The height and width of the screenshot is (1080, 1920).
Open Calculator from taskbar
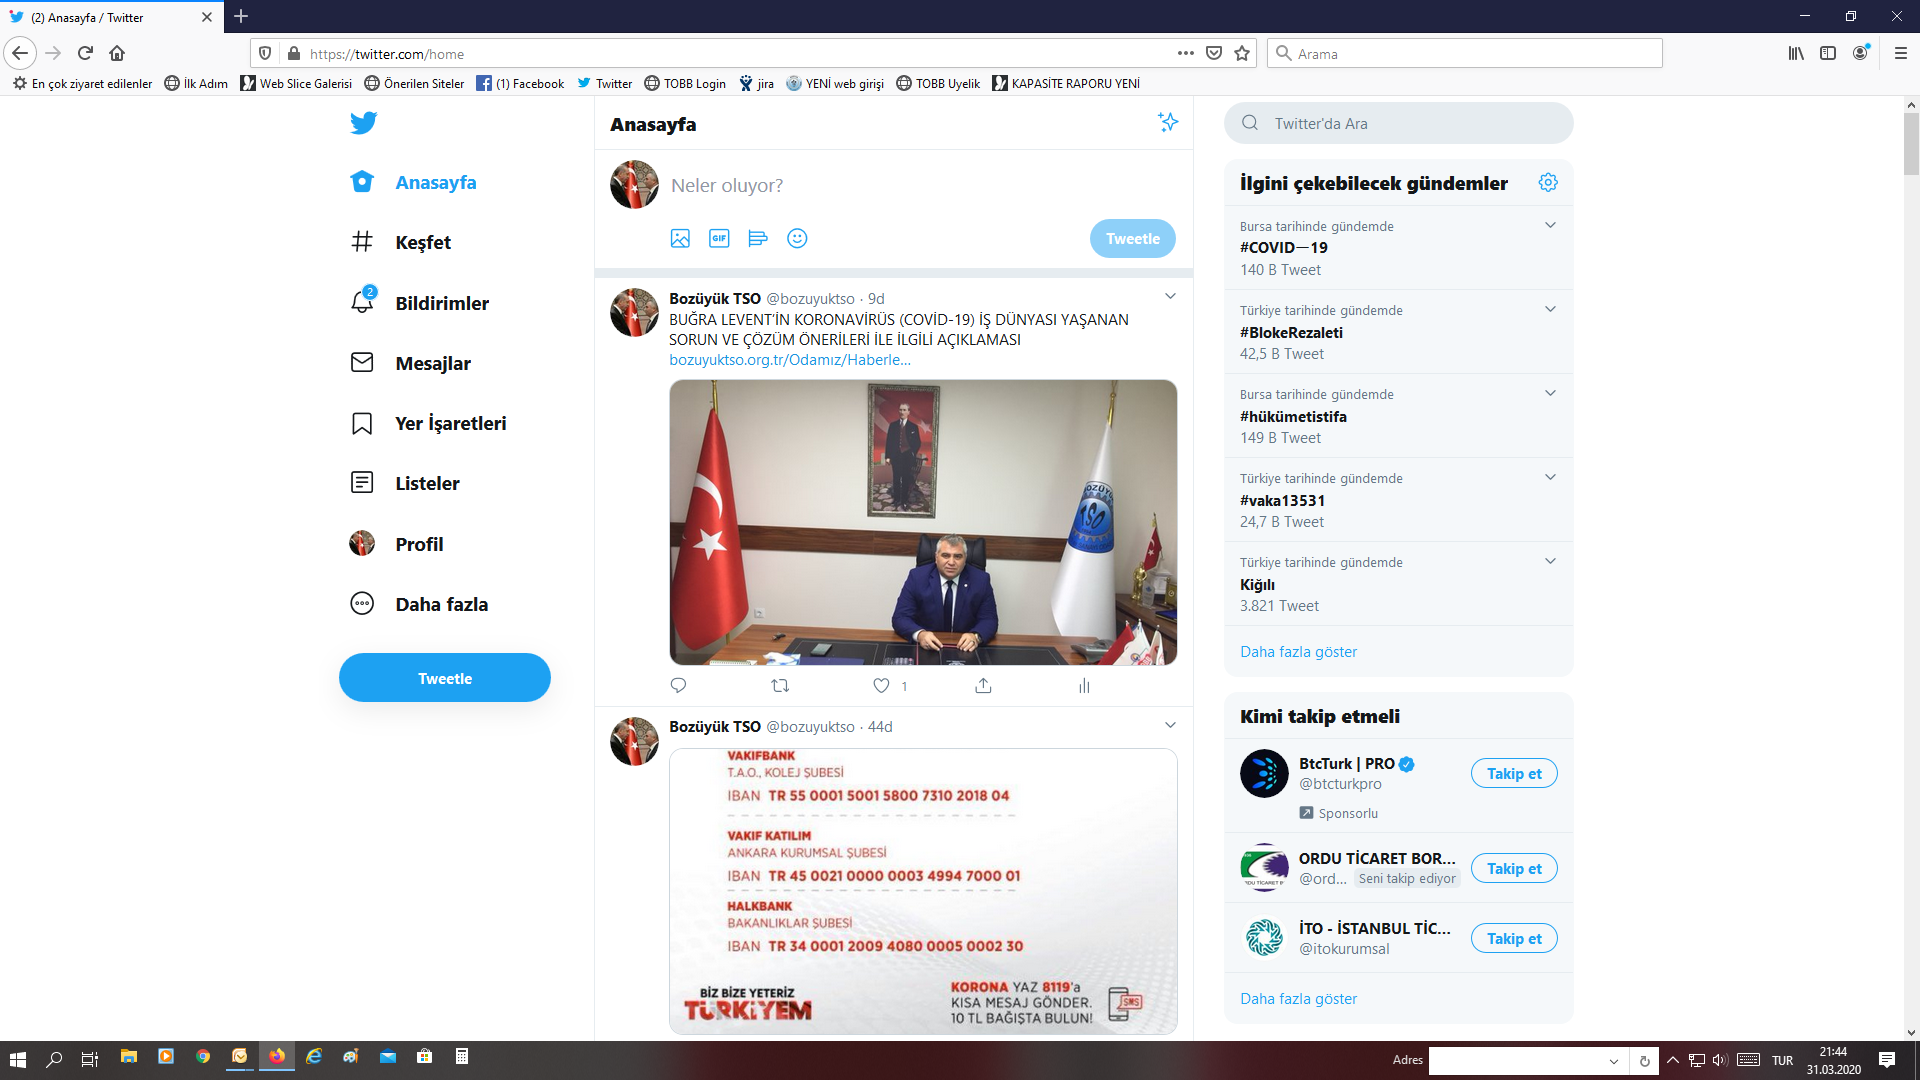pyautogui.click(x=461, y=1057)
